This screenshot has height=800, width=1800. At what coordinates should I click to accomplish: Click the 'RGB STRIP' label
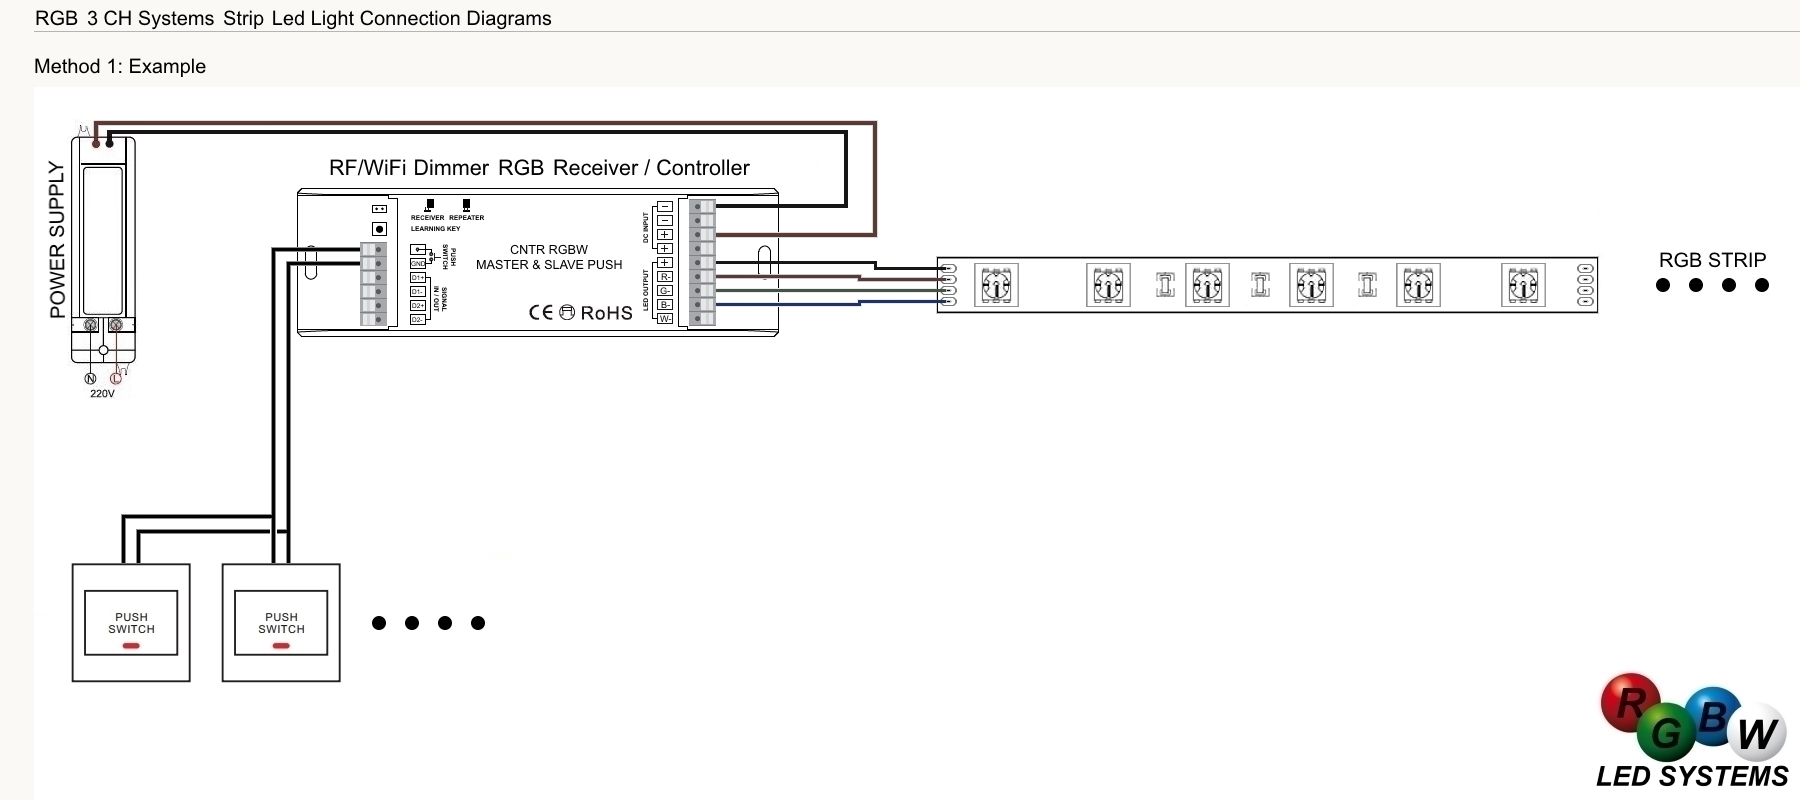click(x=1712, y=260)
